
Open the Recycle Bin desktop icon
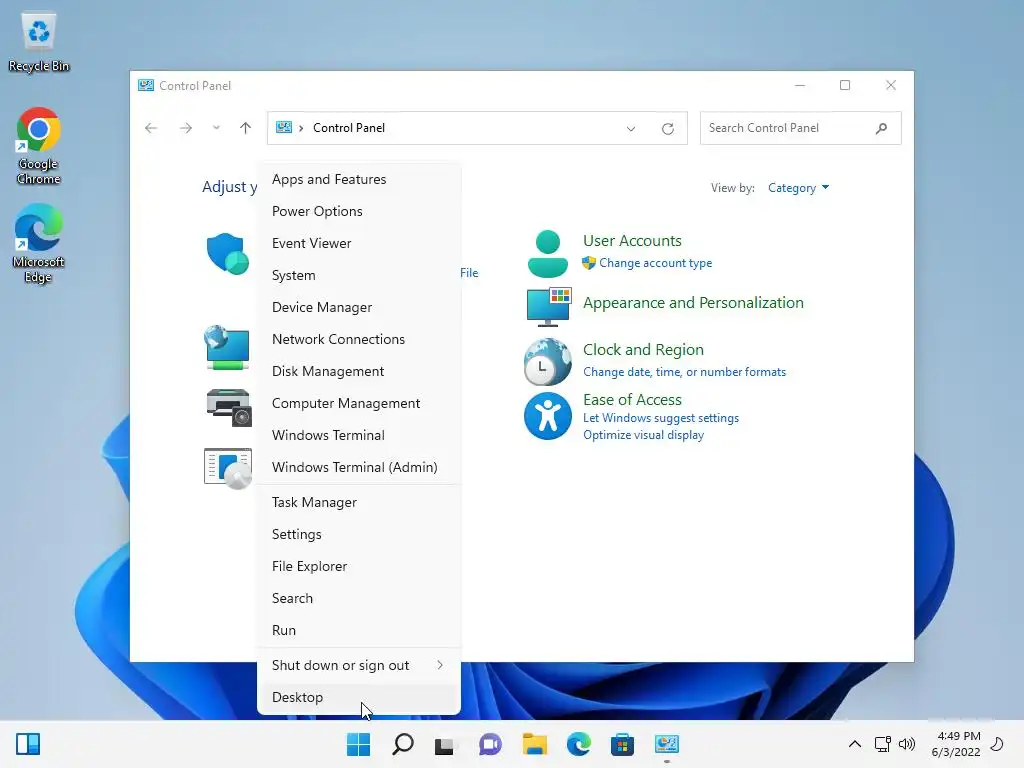(39, 42)
